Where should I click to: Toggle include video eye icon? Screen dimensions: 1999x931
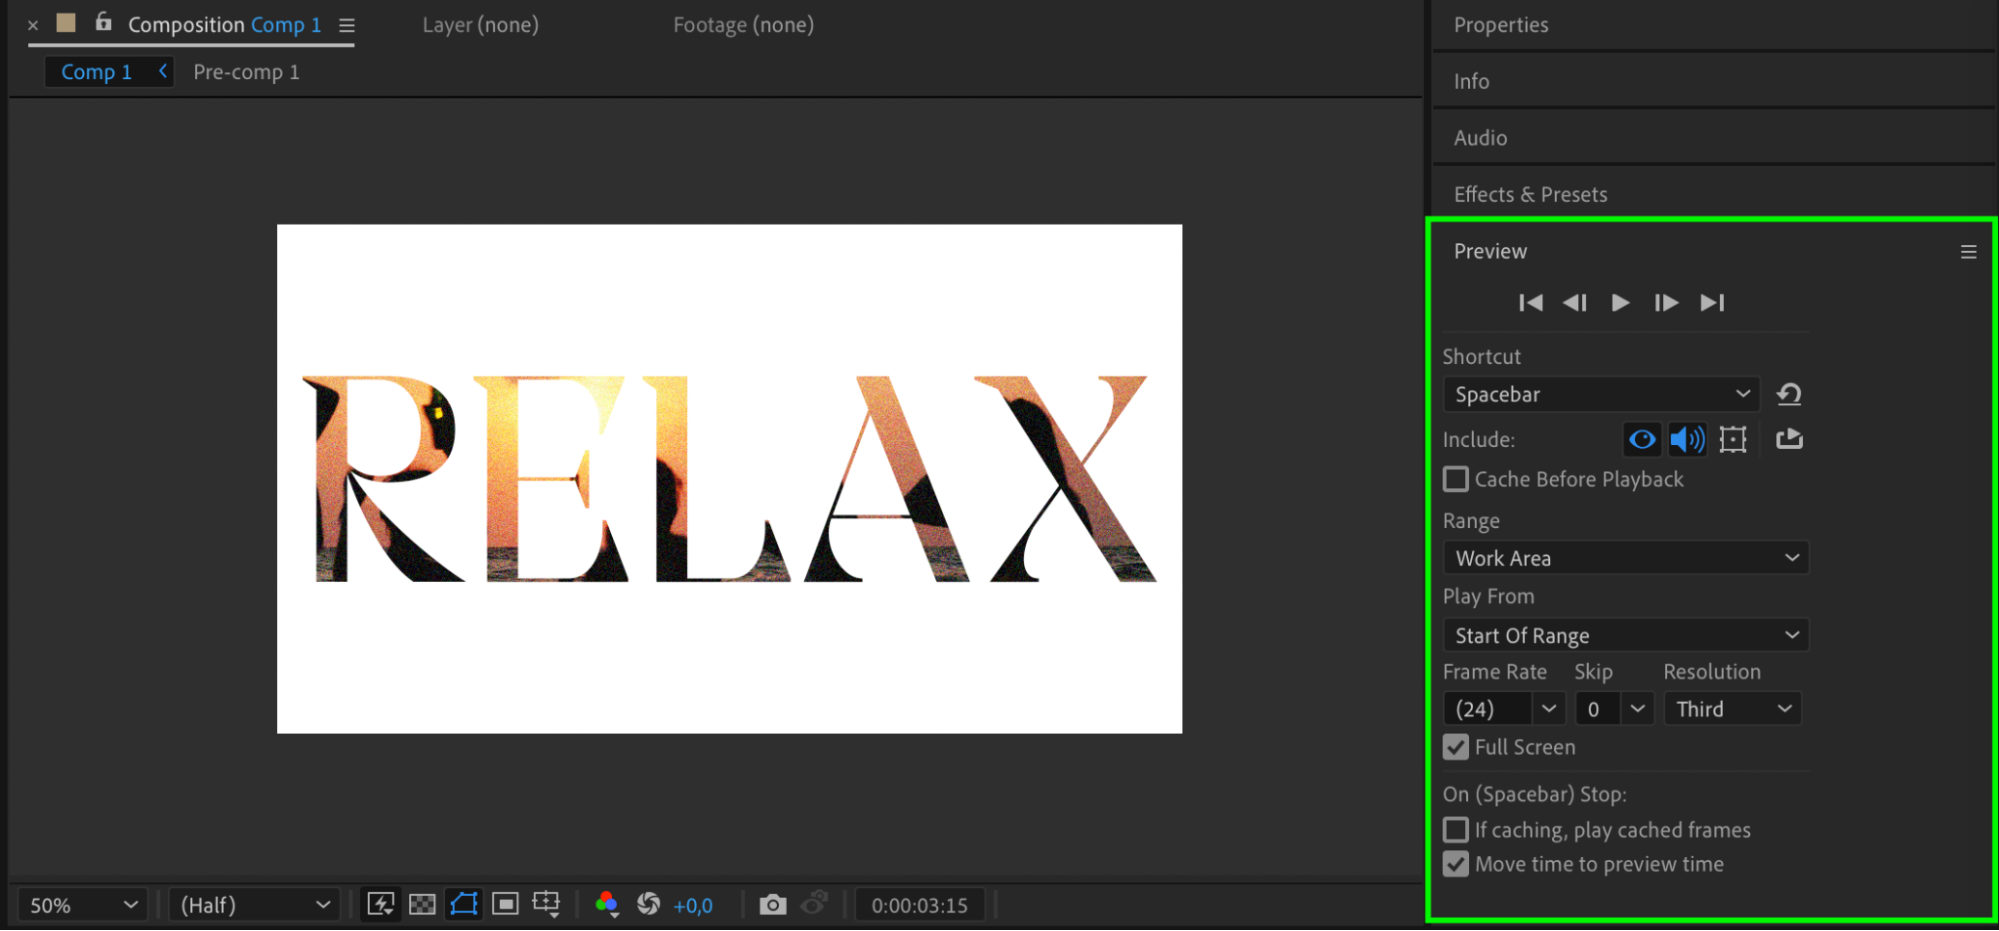click(1641, 439)
